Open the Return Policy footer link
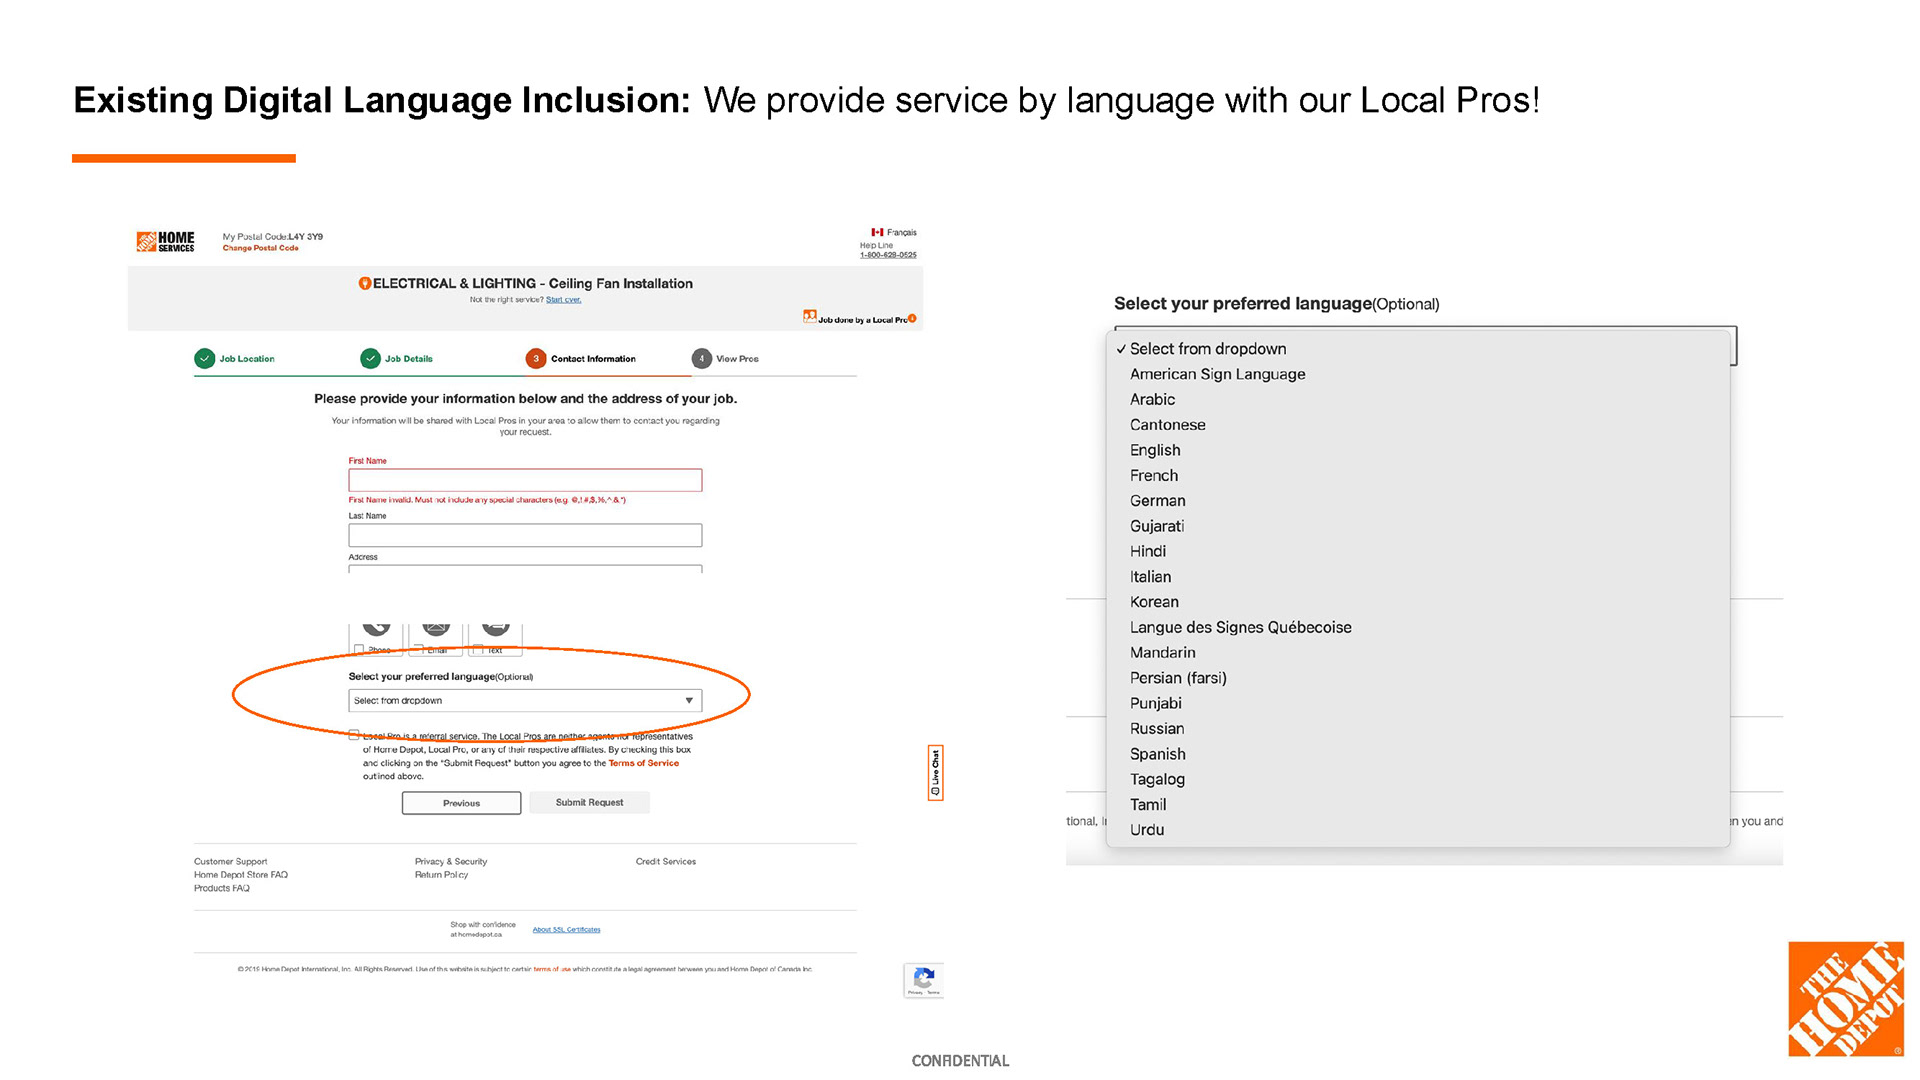 [x=441, y=875]
